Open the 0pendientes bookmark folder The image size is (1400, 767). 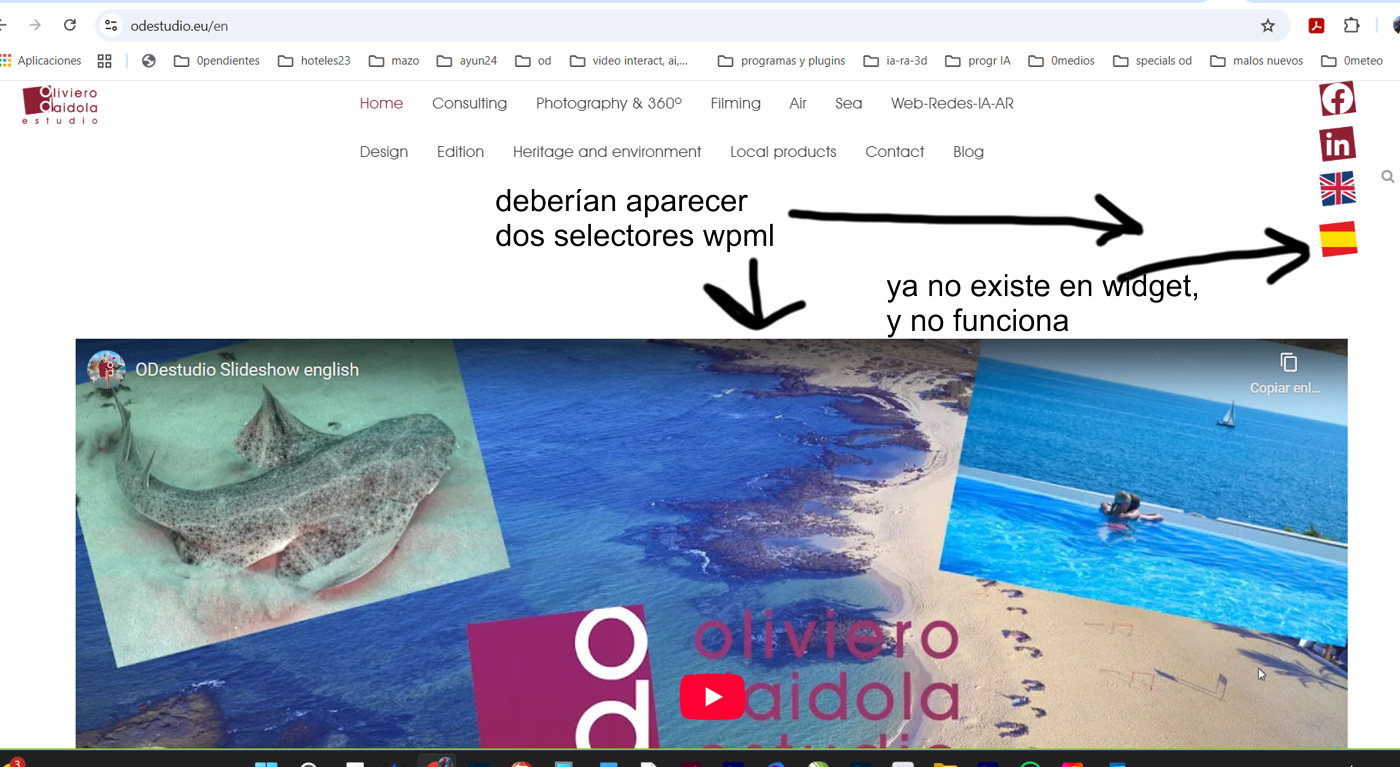pos(217,61)
